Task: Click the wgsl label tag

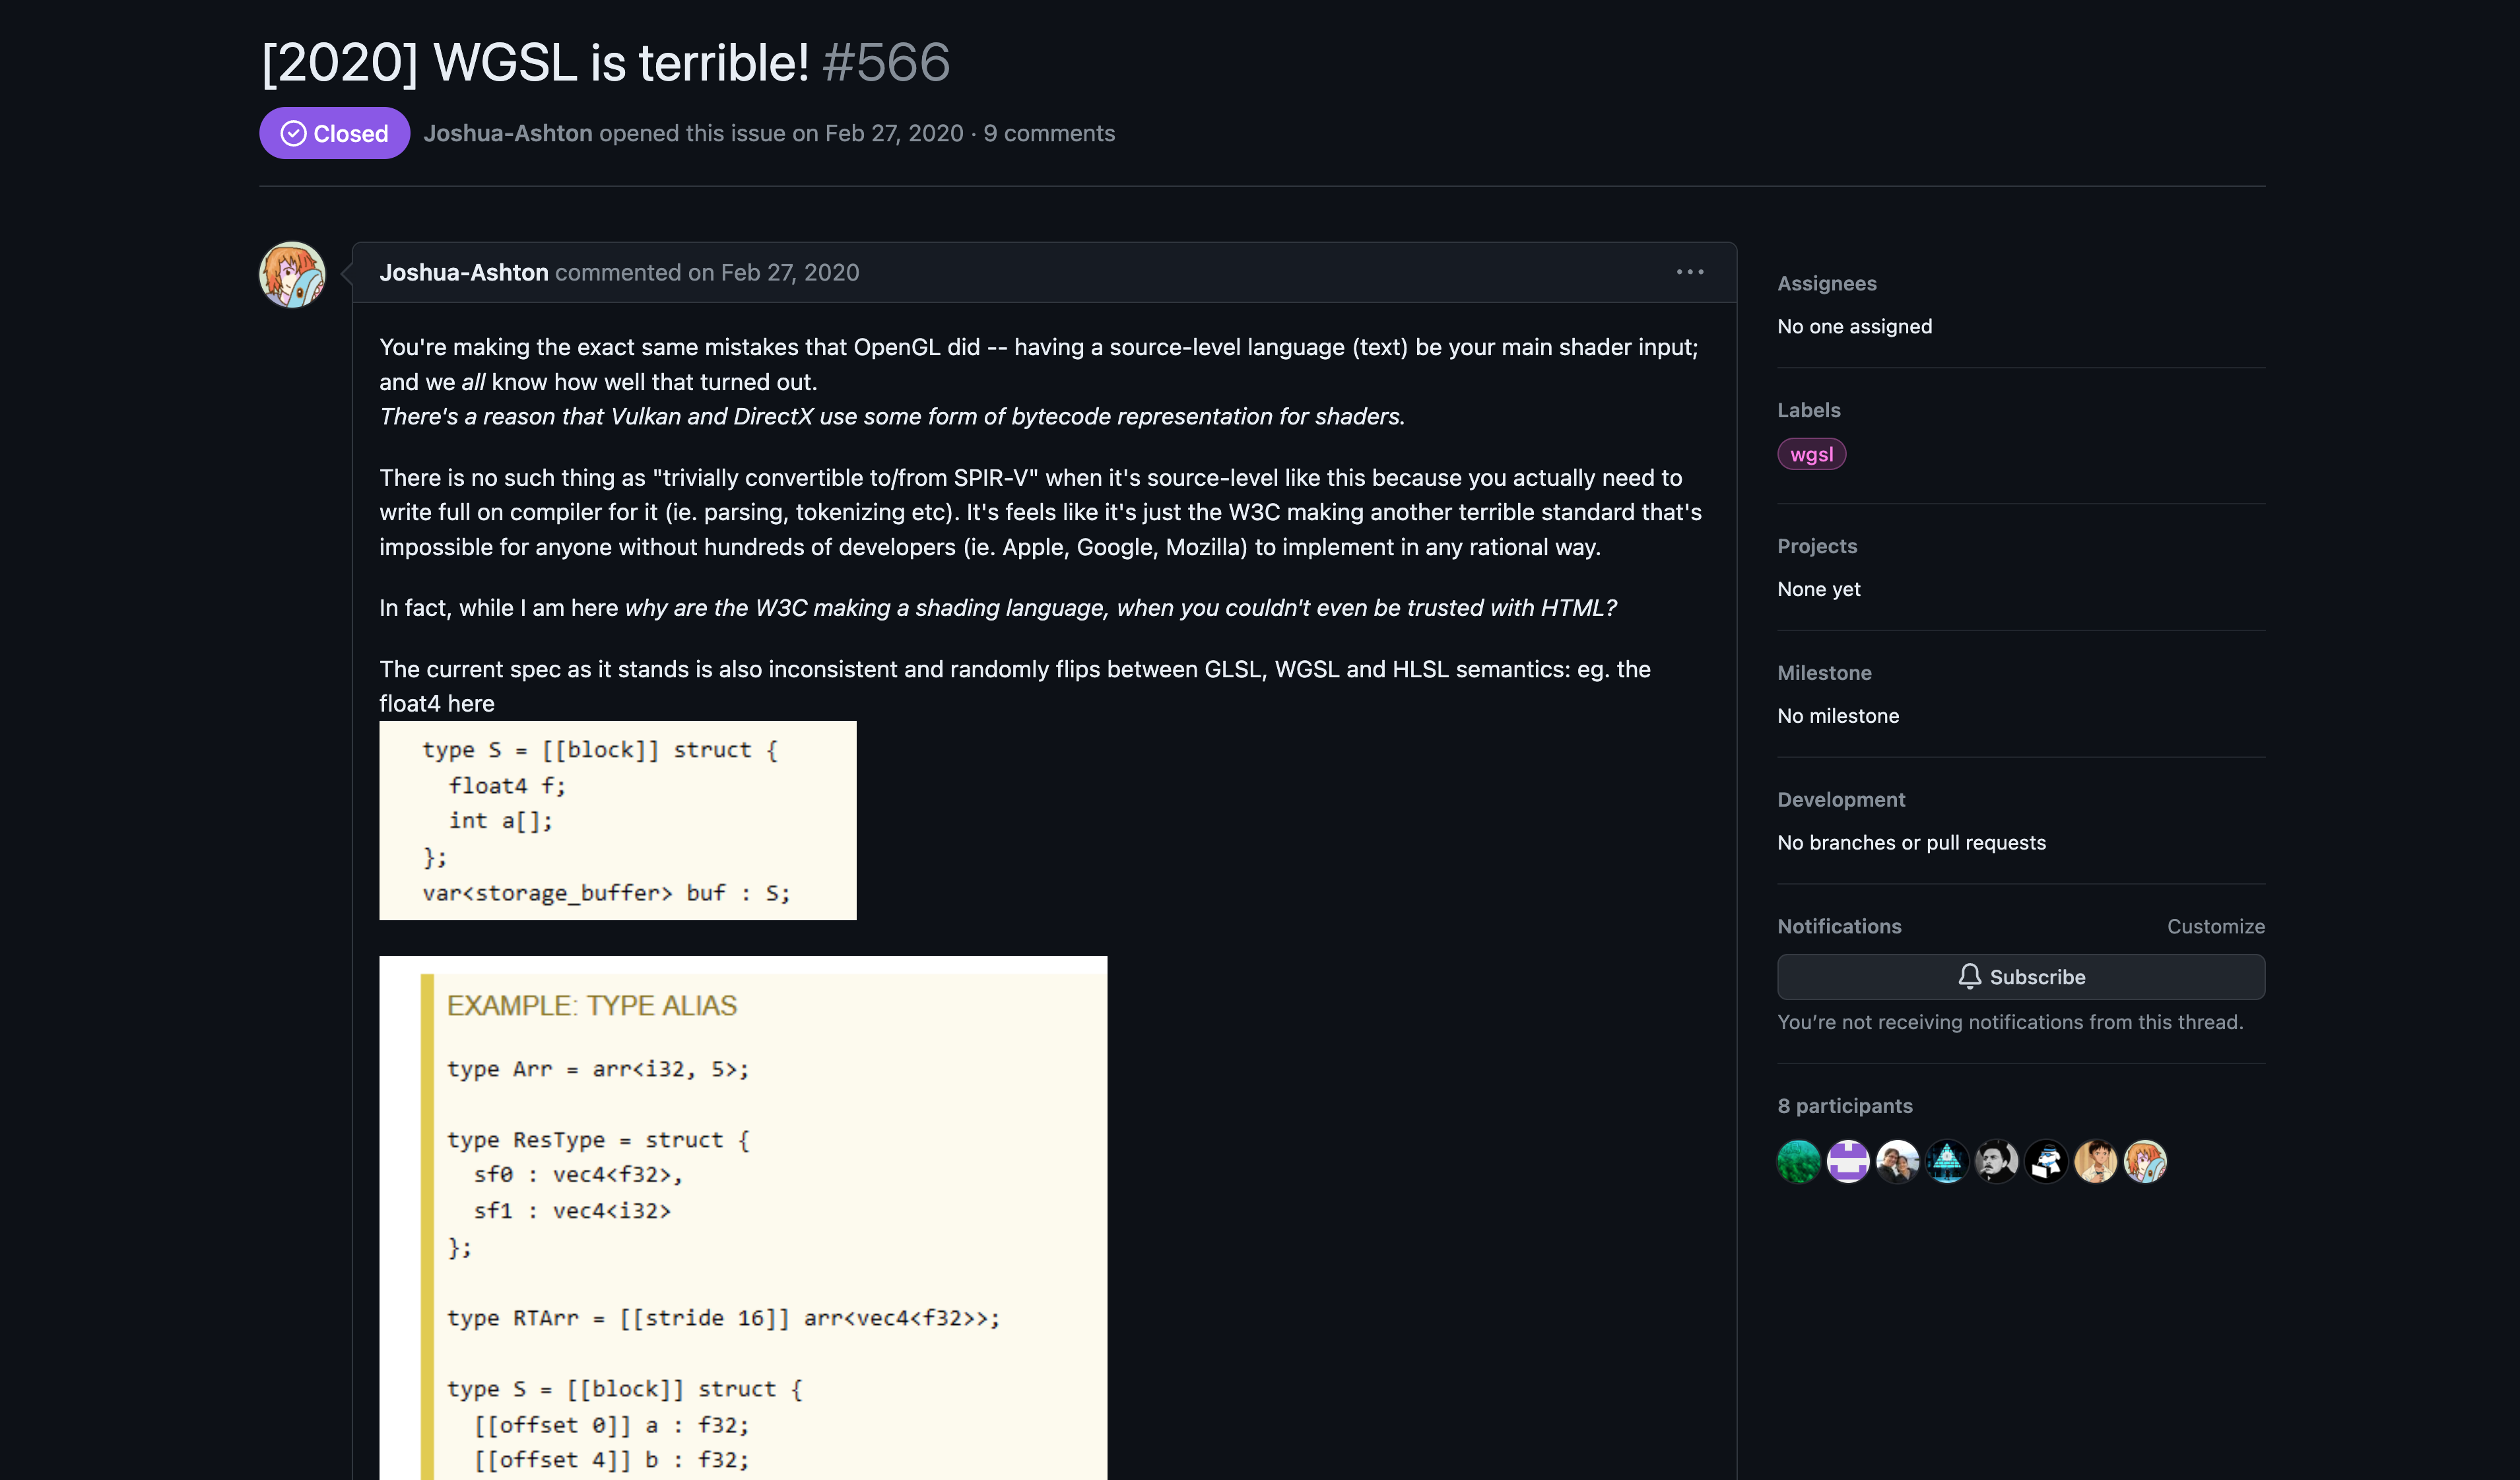Action: coord(1811,454)
